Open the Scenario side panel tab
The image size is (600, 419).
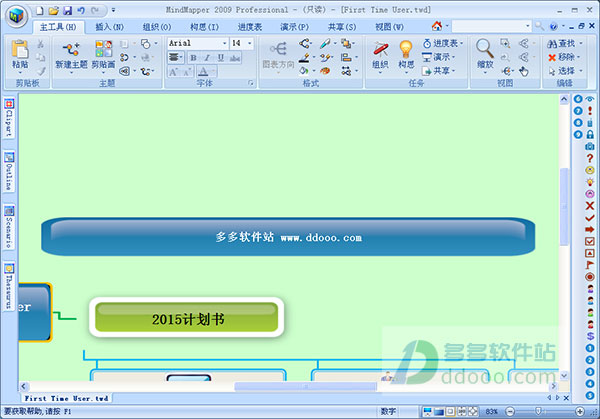coord(9,227)
